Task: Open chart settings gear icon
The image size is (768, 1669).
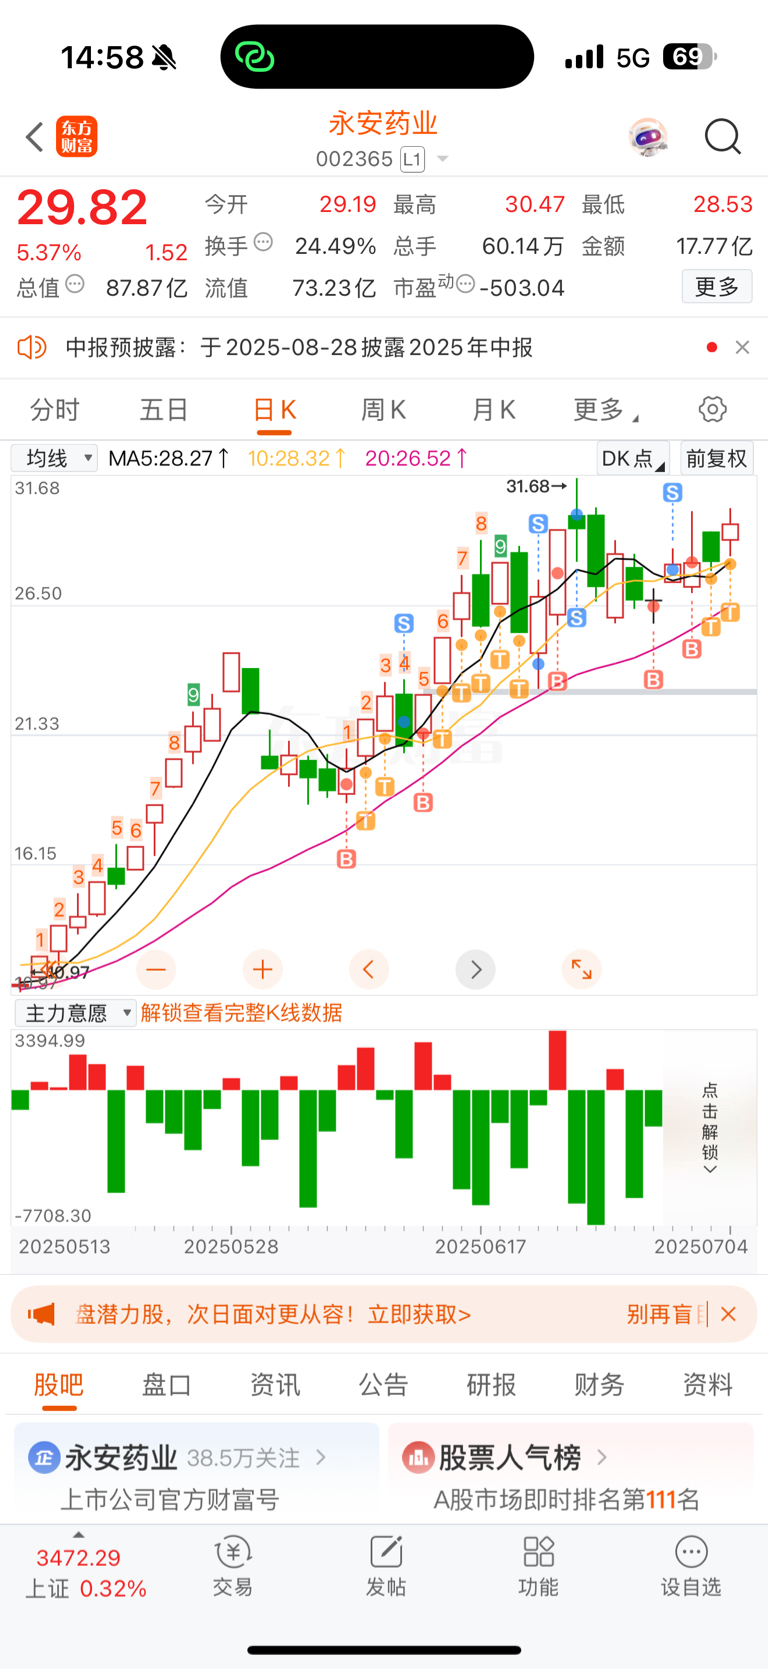Action: click(x=712, y=409)
